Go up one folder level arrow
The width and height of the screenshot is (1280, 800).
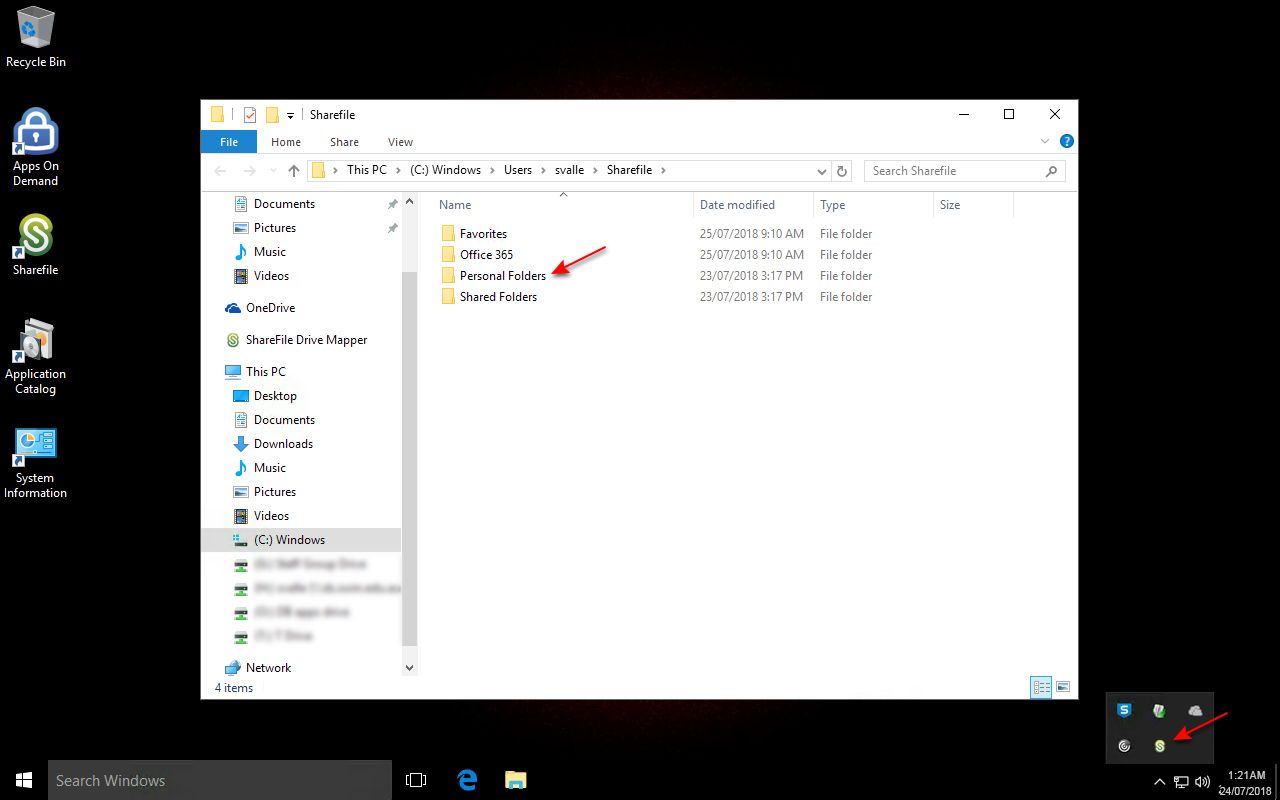[x=293, y=171]
